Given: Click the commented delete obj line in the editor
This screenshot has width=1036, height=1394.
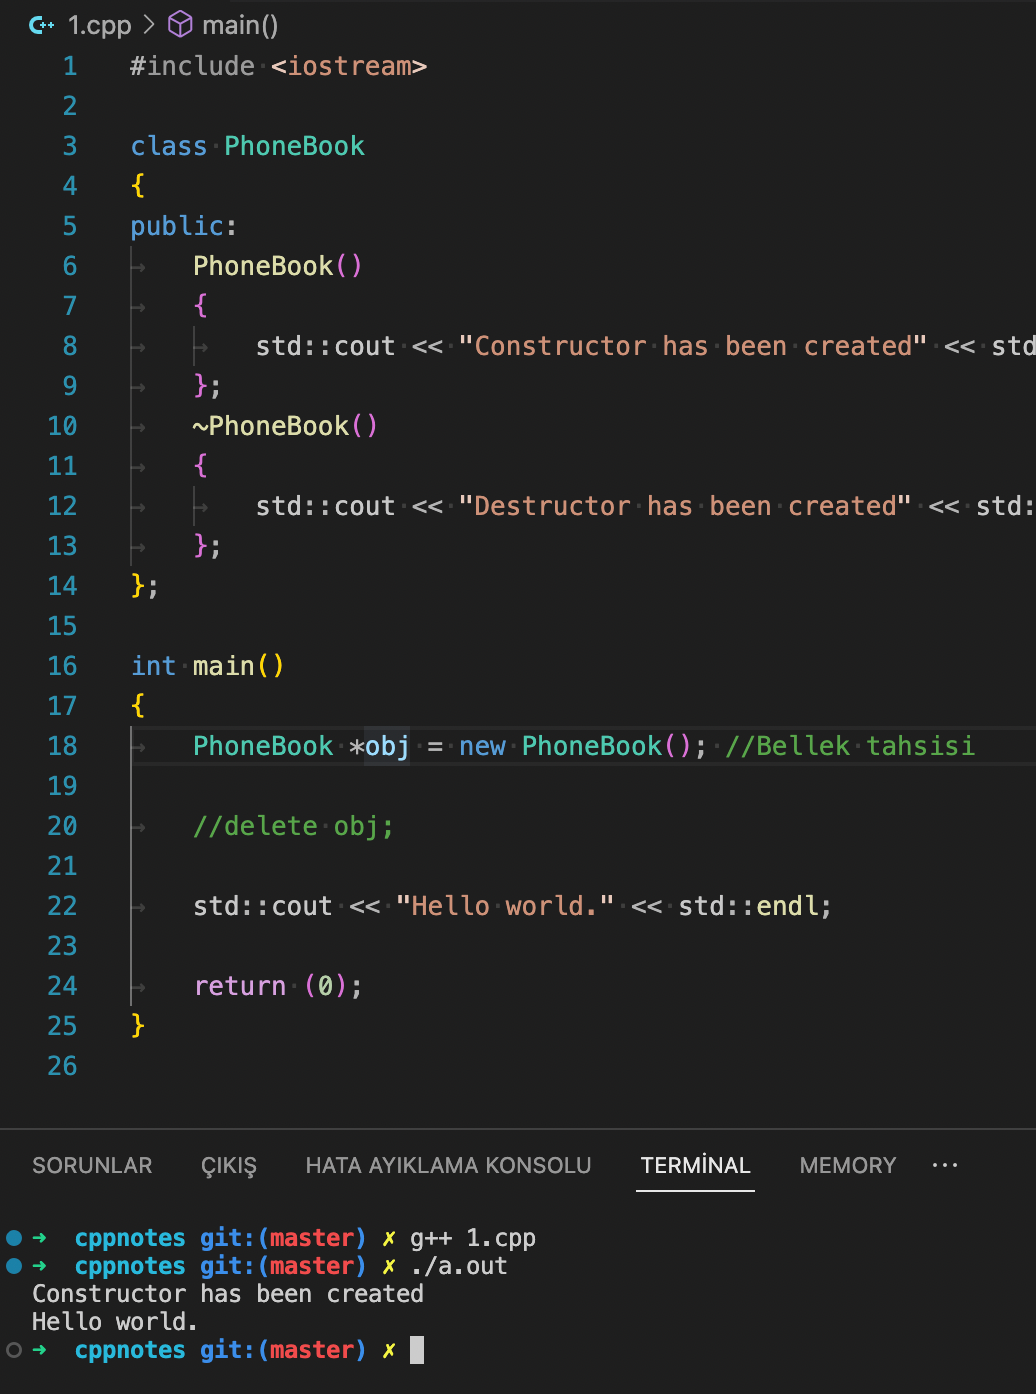Looking at the screenshot, I should 293,825.
